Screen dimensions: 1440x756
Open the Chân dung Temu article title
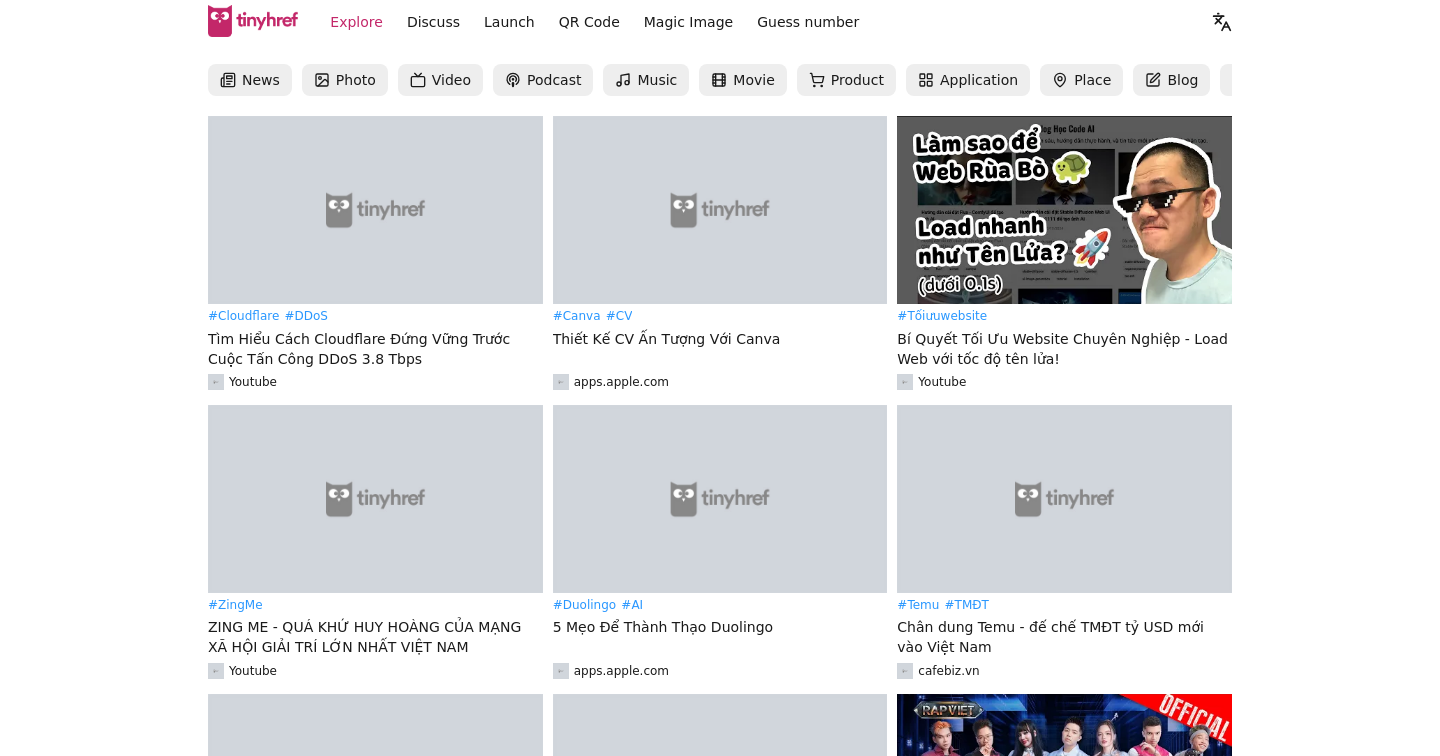click(x=1050, y=637)
